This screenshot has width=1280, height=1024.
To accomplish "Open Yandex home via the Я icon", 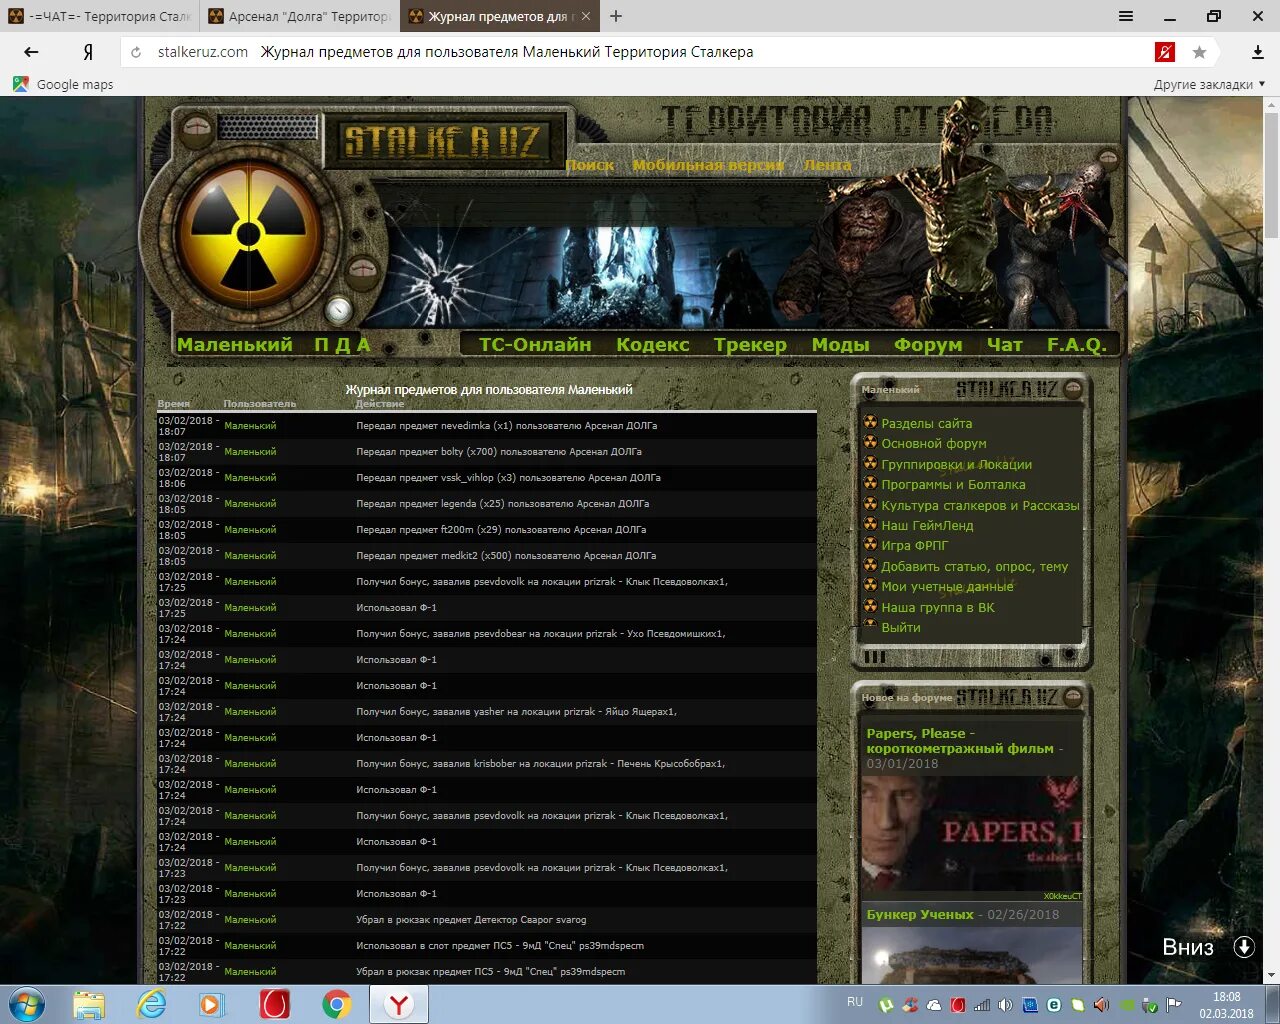I will click(x=88, y=52).
